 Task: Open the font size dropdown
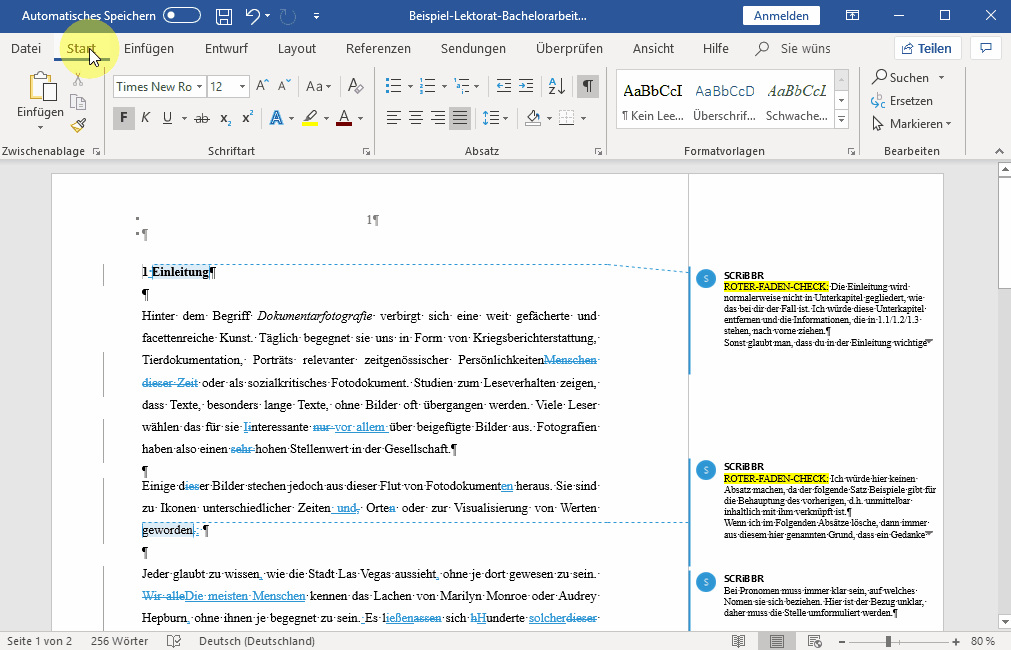pyautogui.click(x=242, y=86)
